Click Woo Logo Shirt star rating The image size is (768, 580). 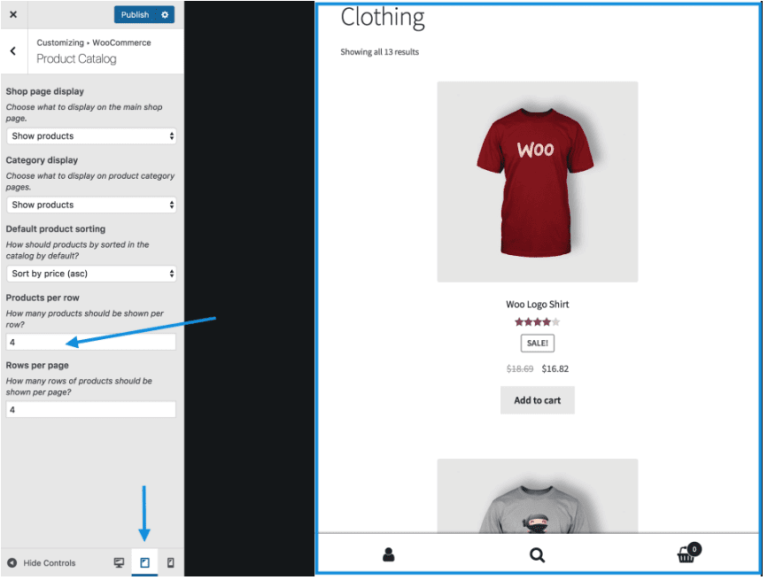(537, 322)
